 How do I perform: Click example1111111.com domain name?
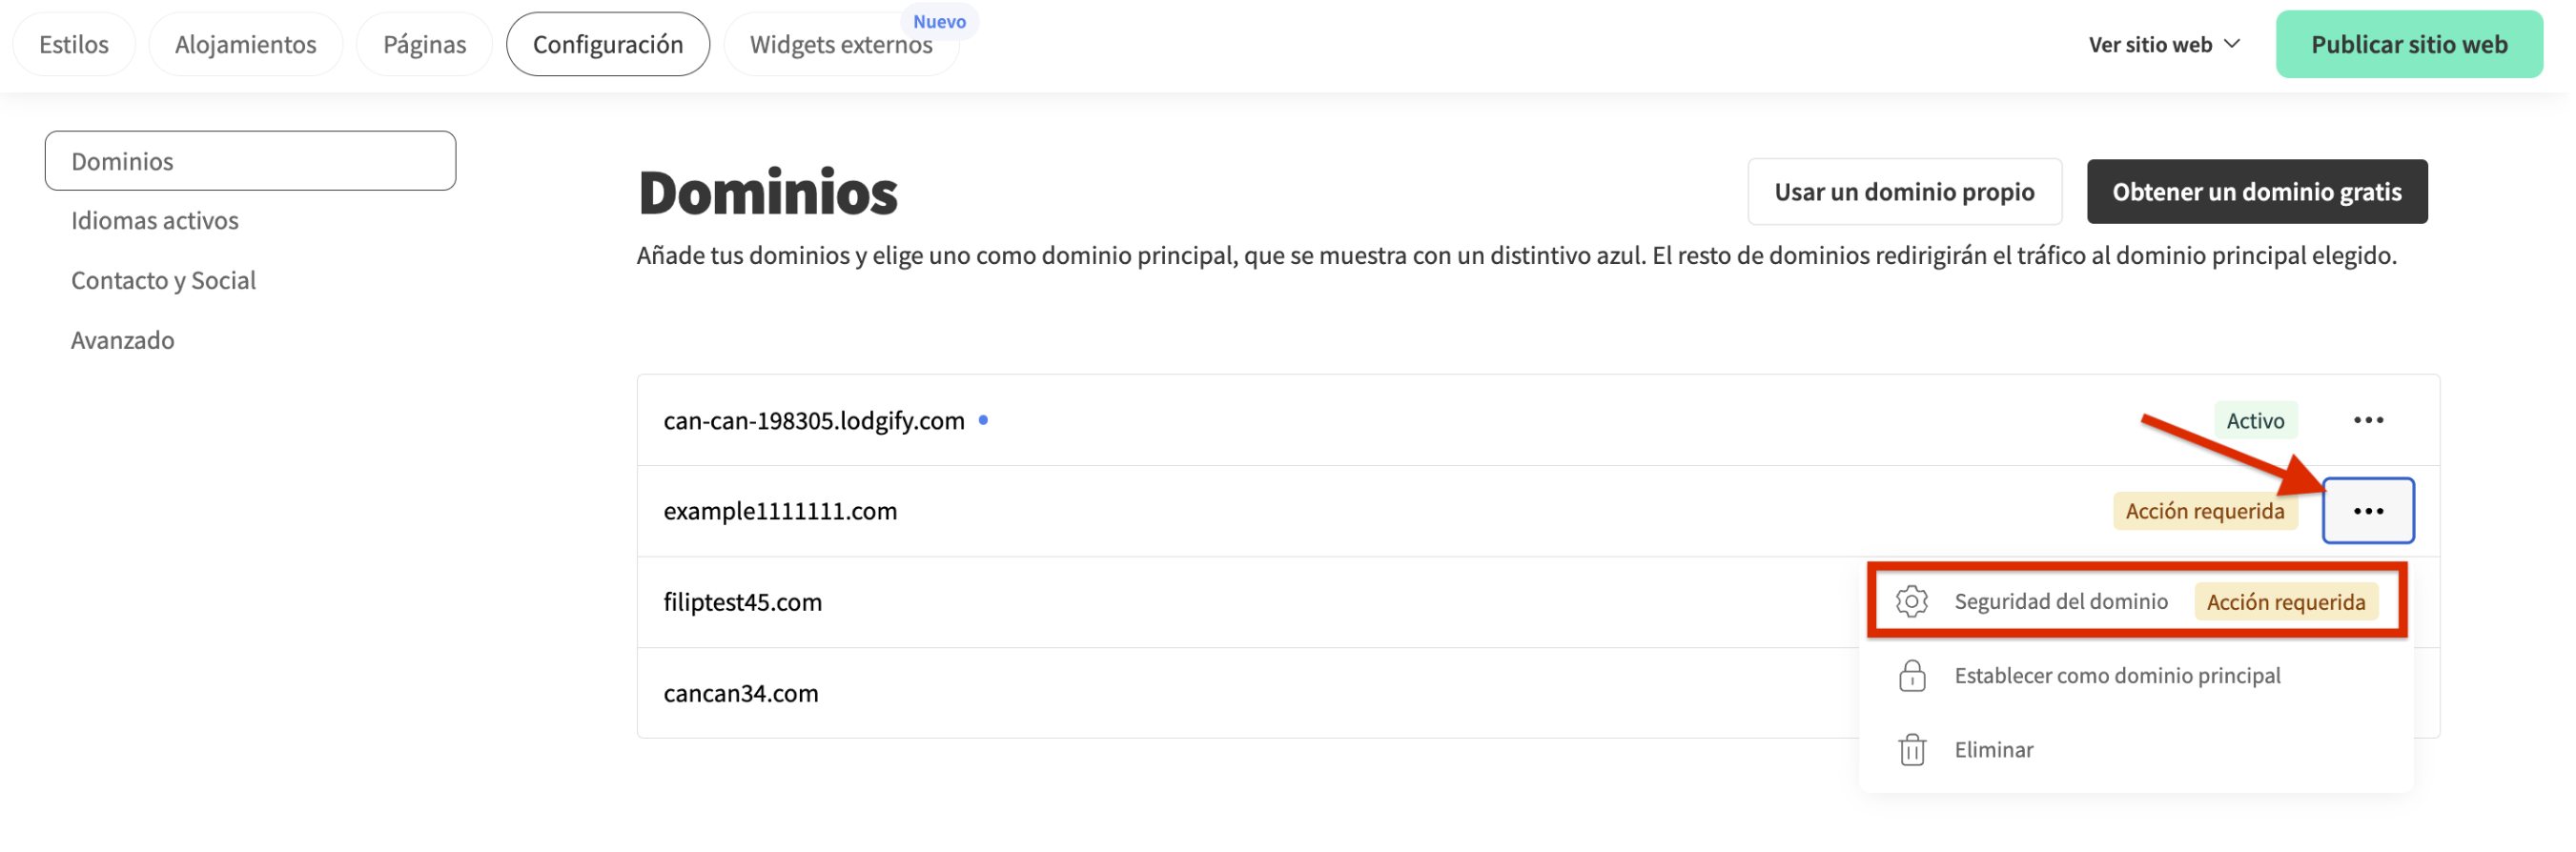(x=780, y=511)
